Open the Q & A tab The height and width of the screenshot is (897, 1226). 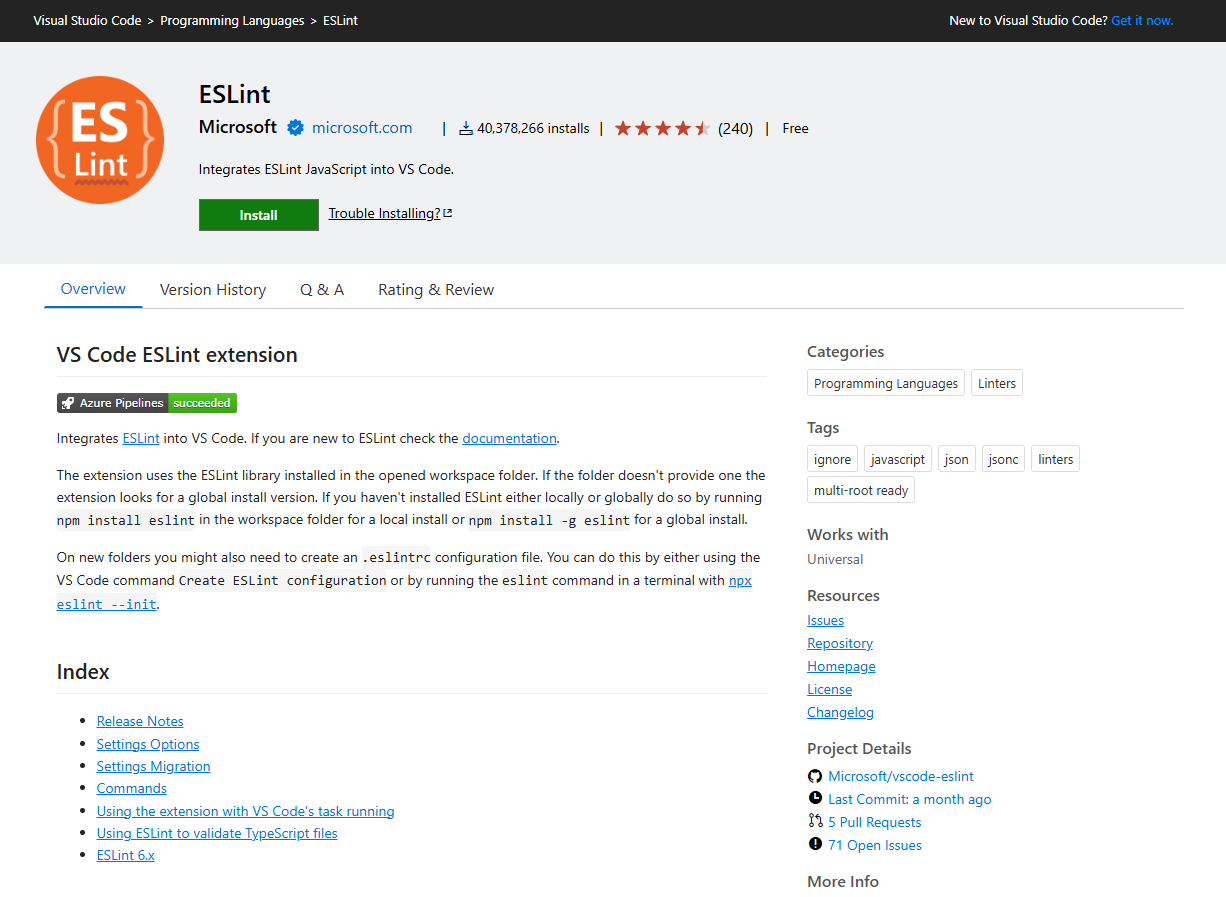tap(322, 290)
